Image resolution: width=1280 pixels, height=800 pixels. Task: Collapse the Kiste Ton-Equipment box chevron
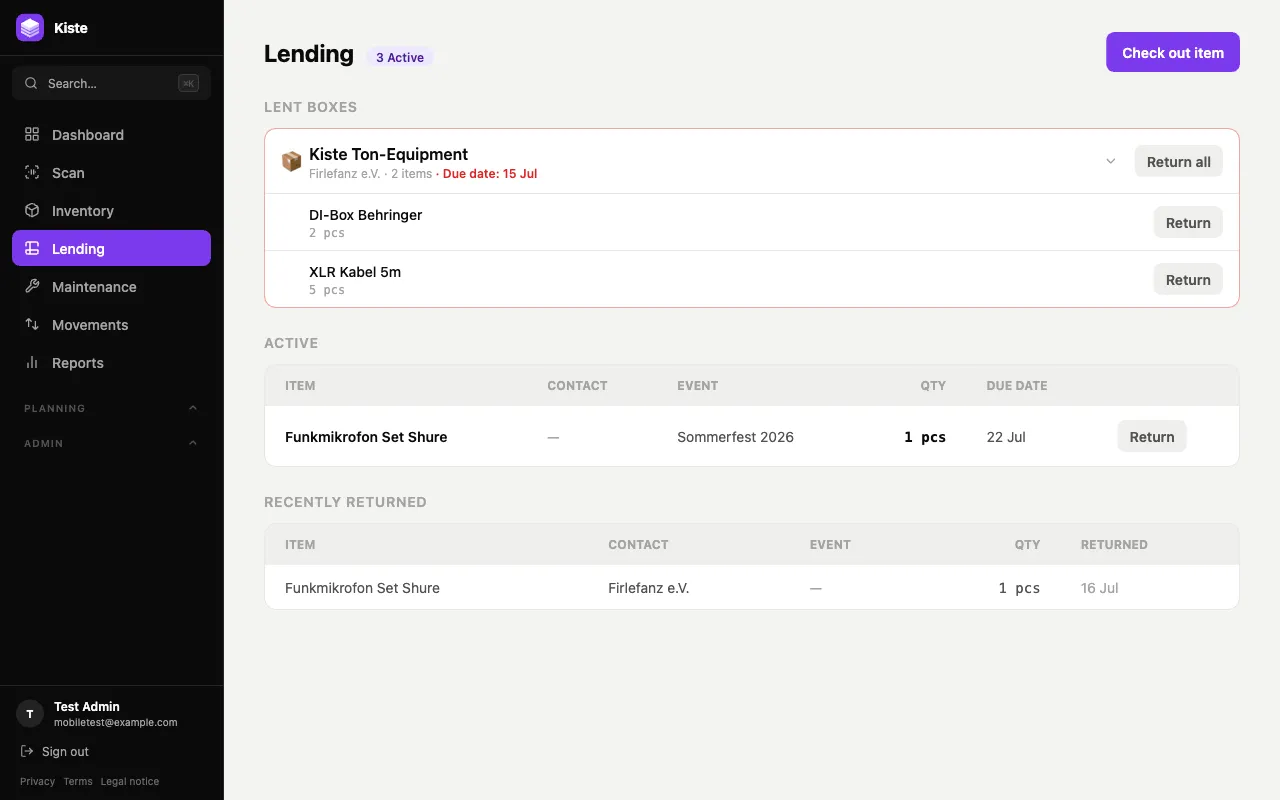tap(1110, 161)
